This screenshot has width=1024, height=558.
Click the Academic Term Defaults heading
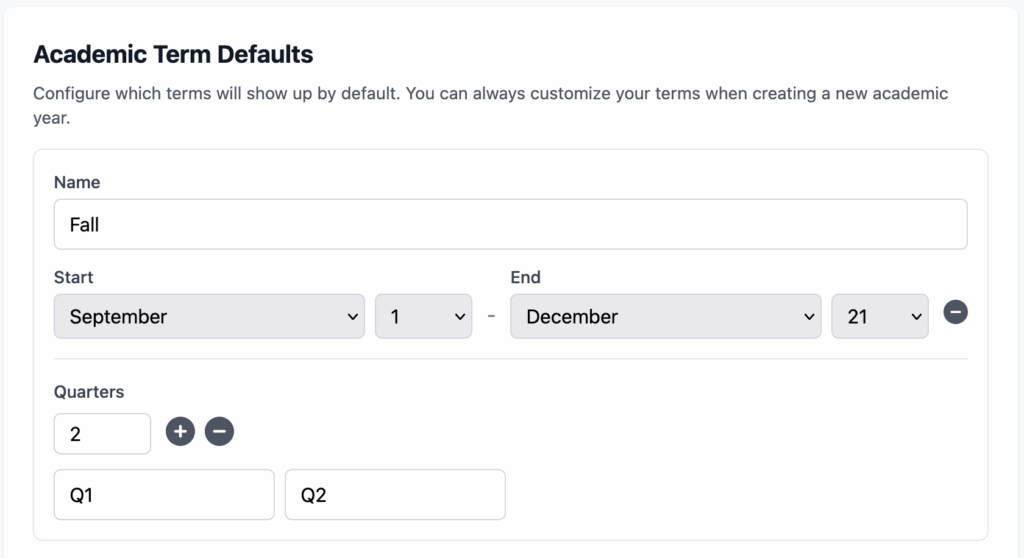pos(173,53)
